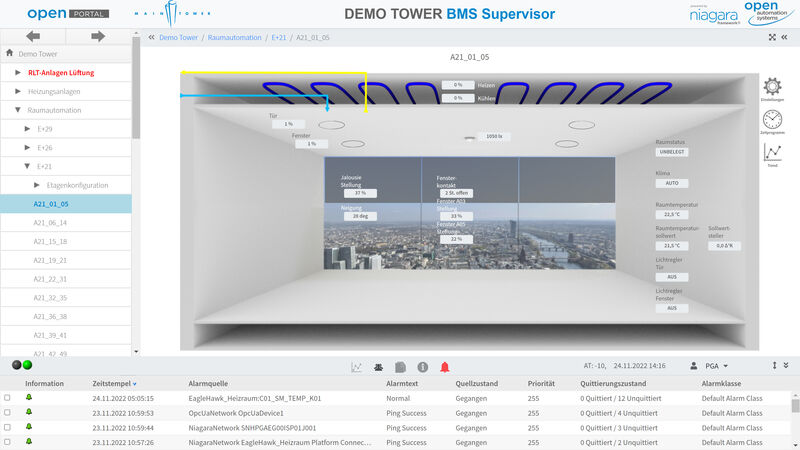Image resolution: width=800 pixels, height=450 pixels.
Task: Click the Demo Tower breadcrumb link
Action: (178, 37)
